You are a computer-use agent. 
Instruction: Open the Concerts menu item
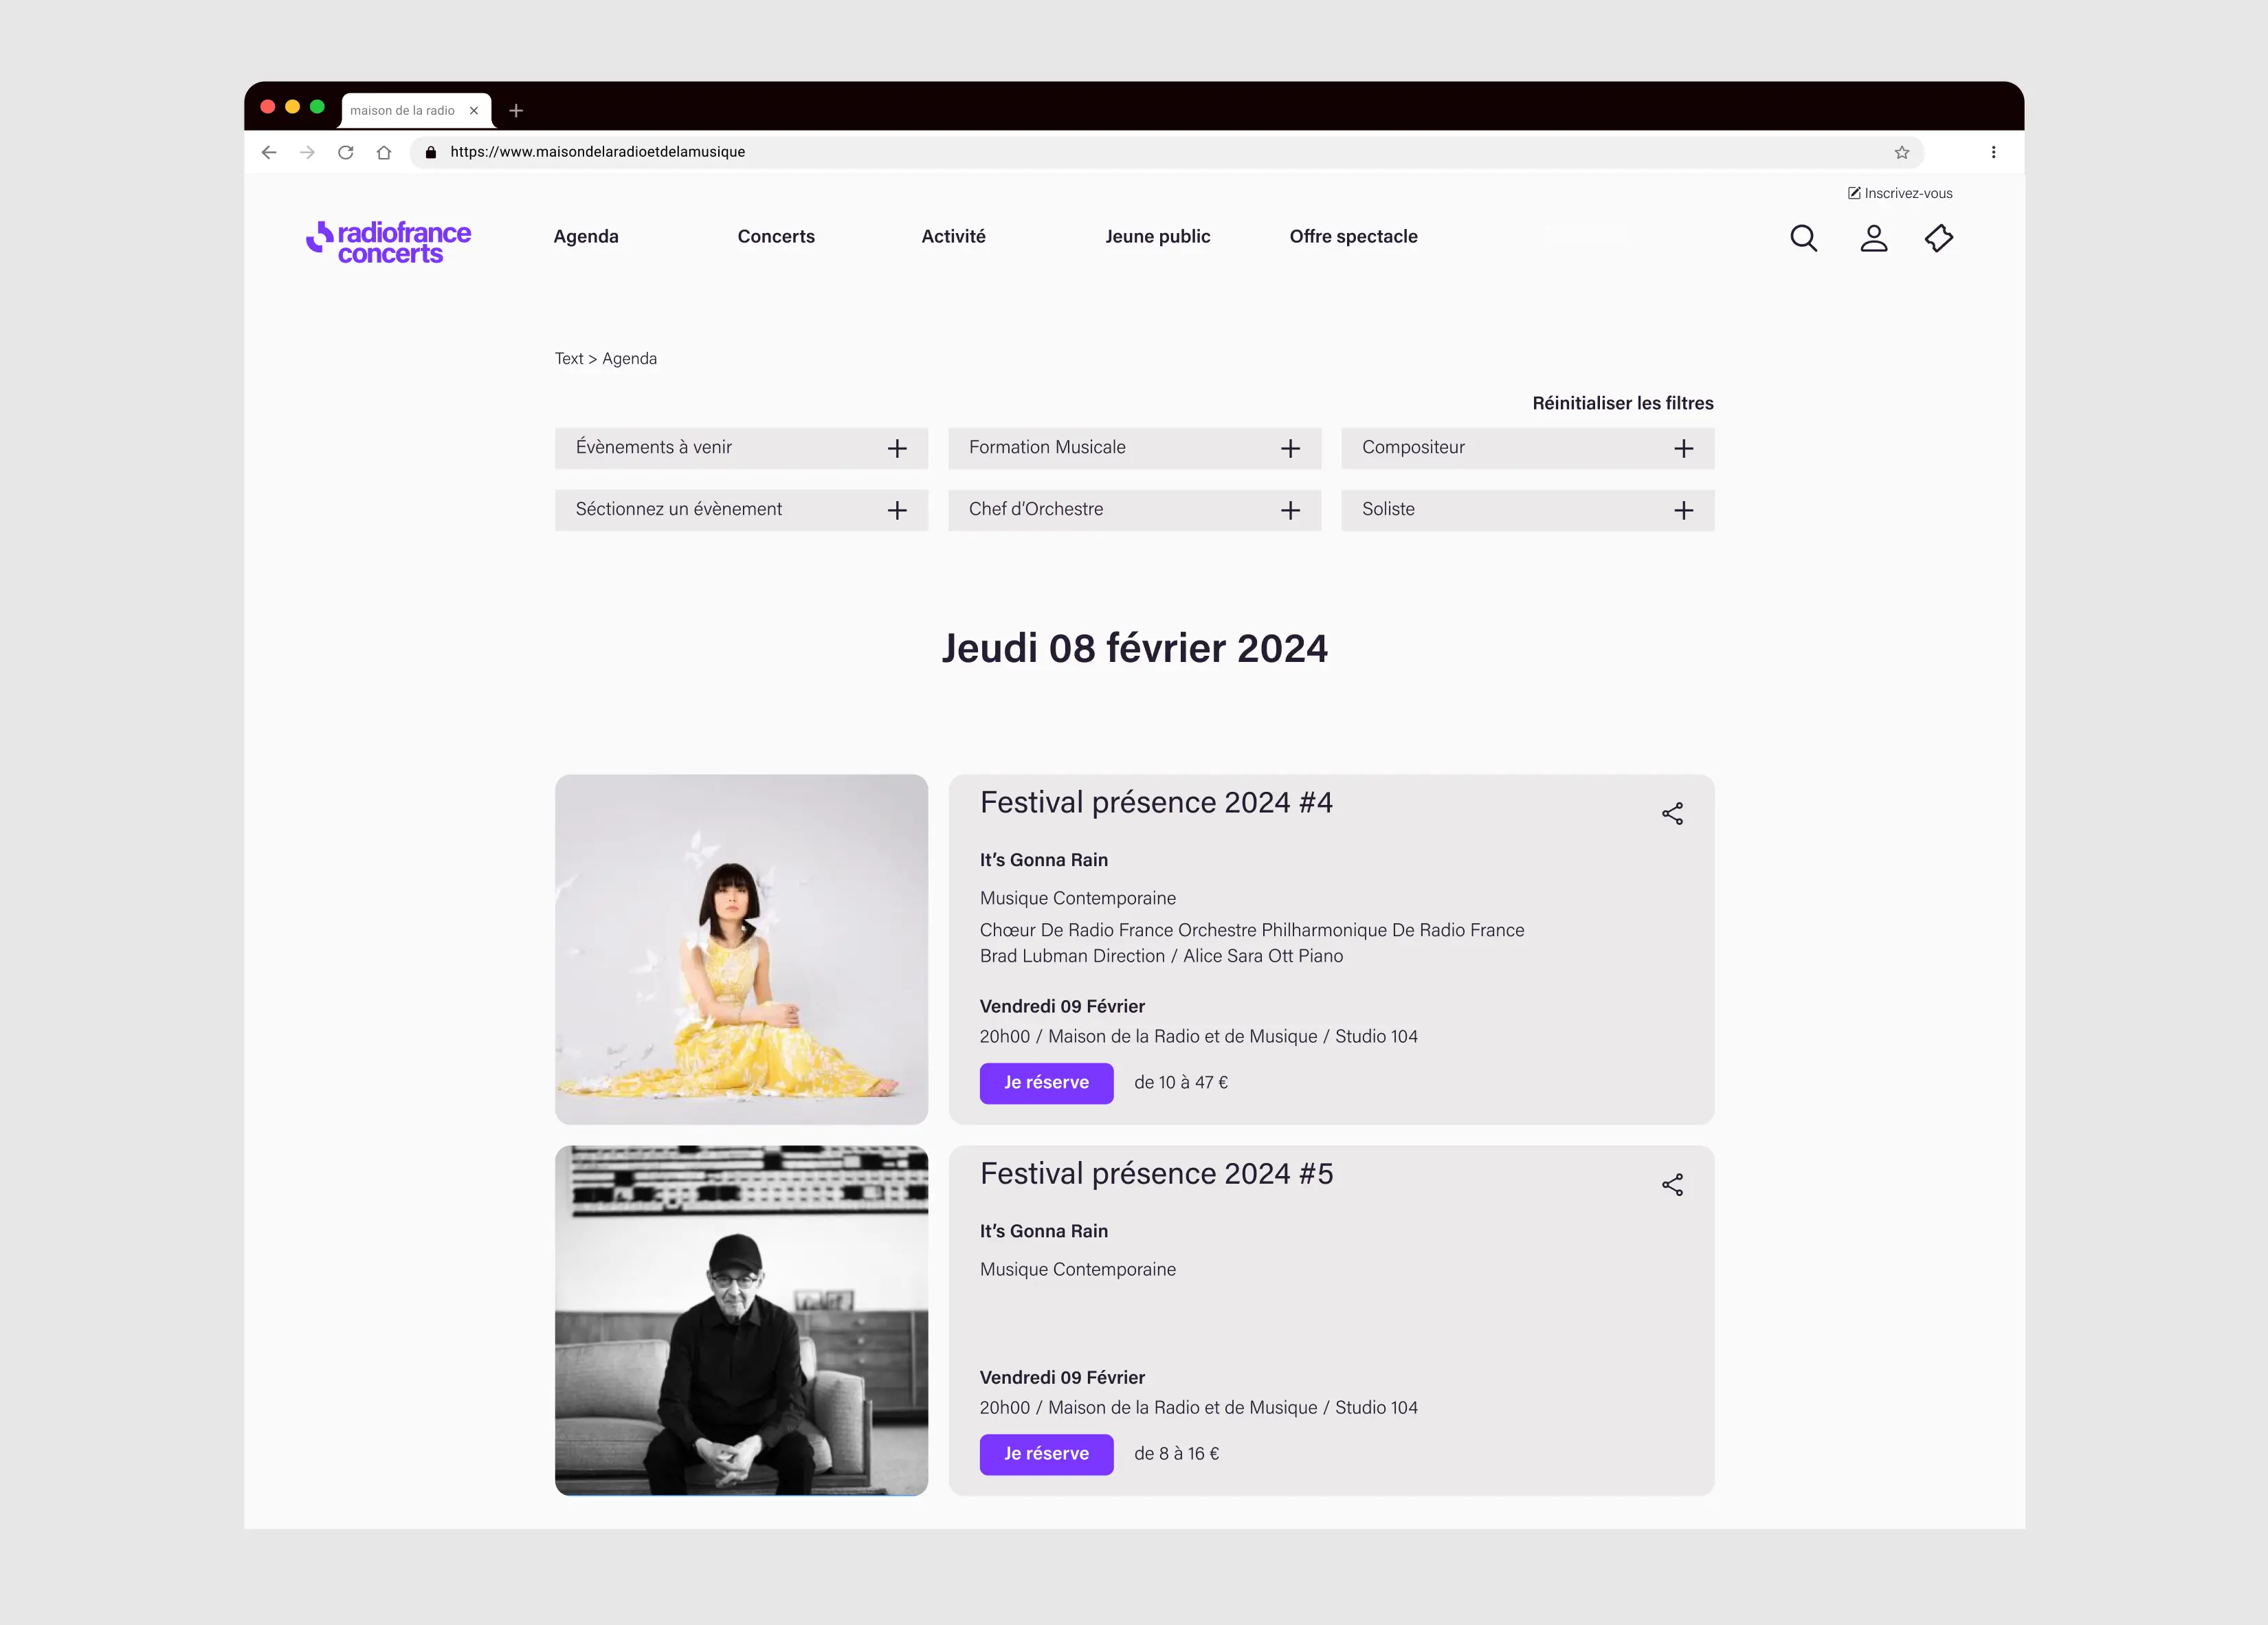(776, 237)
